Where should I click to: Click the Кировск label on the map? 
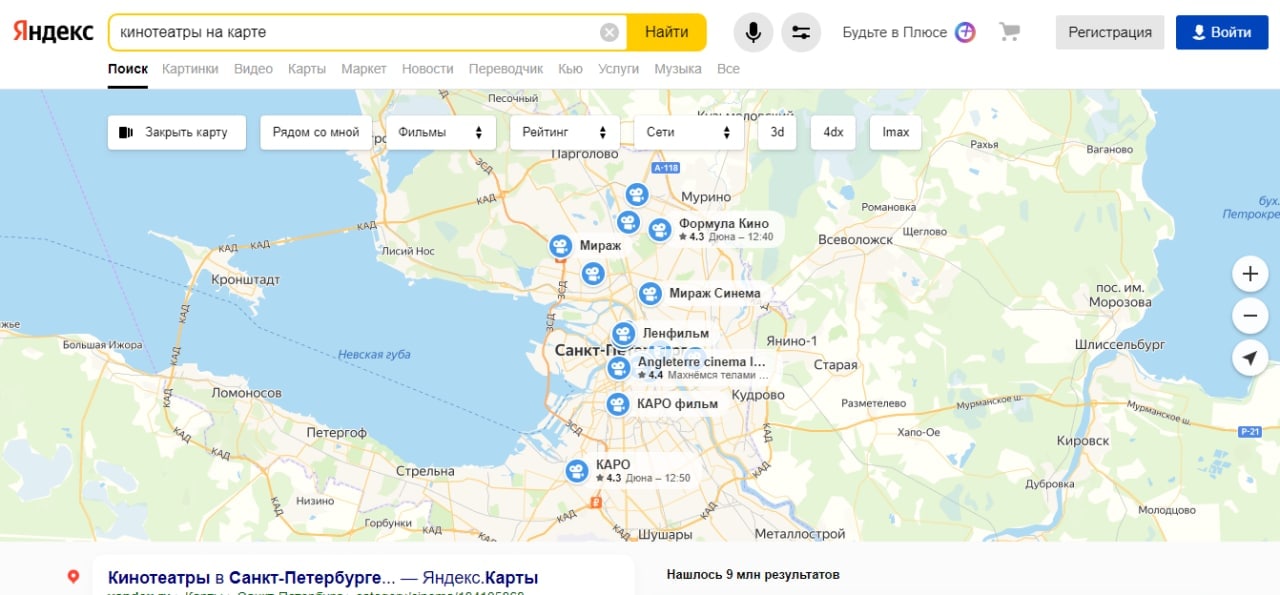[1083, 441]
